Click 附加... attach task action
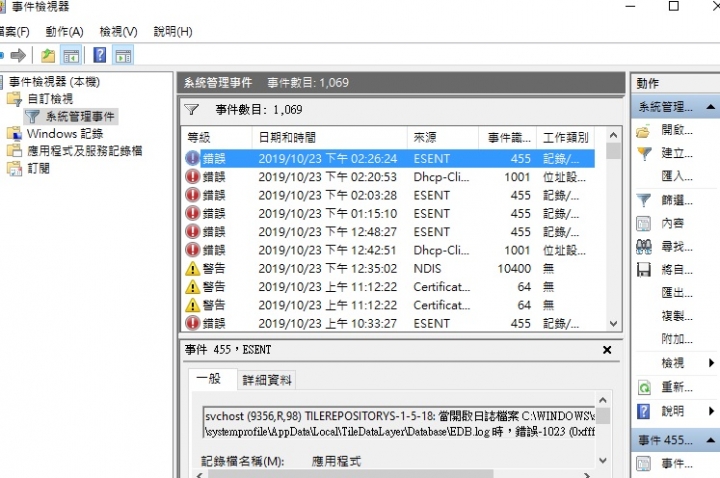720x478 pixels. tap(677, 339)
